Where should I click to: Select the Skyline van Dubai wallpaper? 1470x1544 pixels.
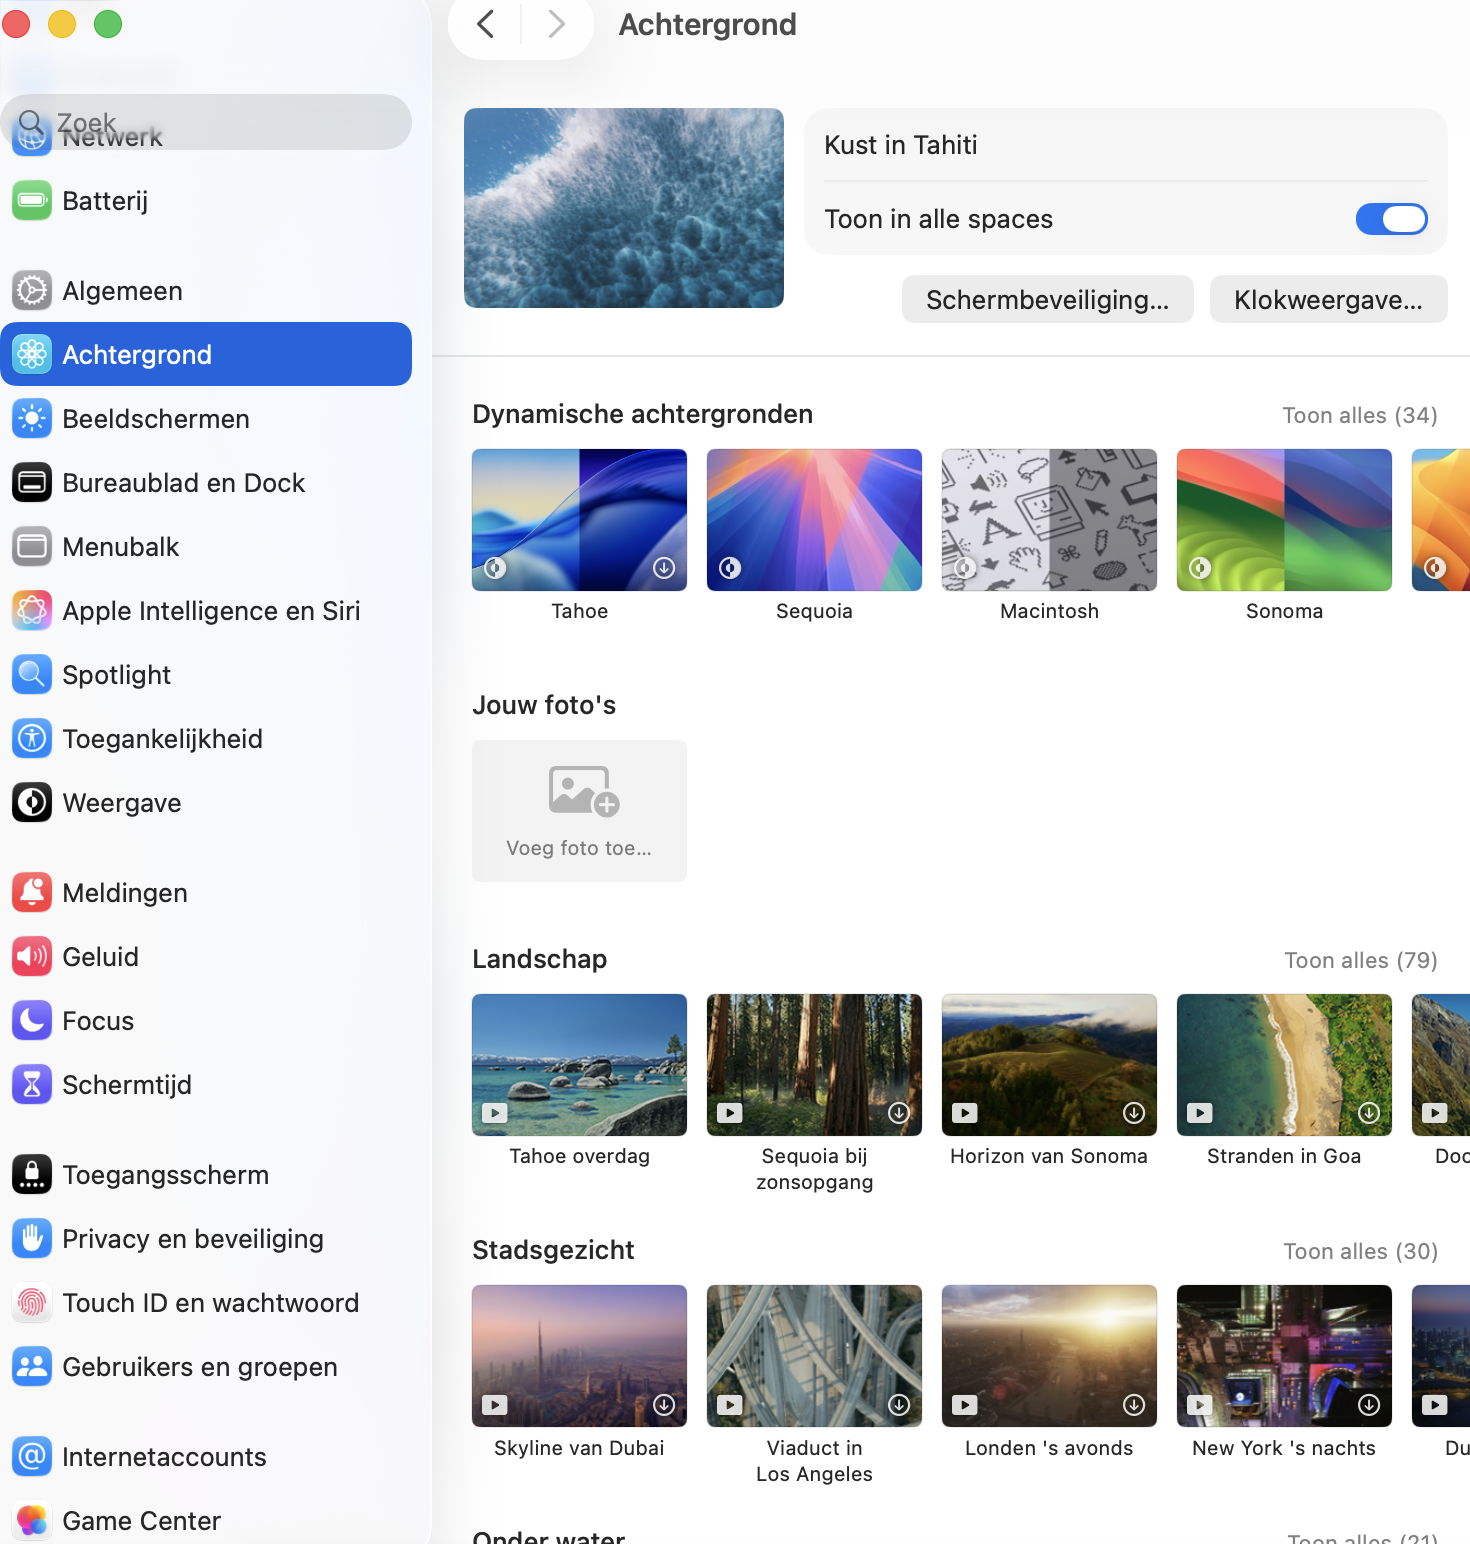tap(579, 1356)
